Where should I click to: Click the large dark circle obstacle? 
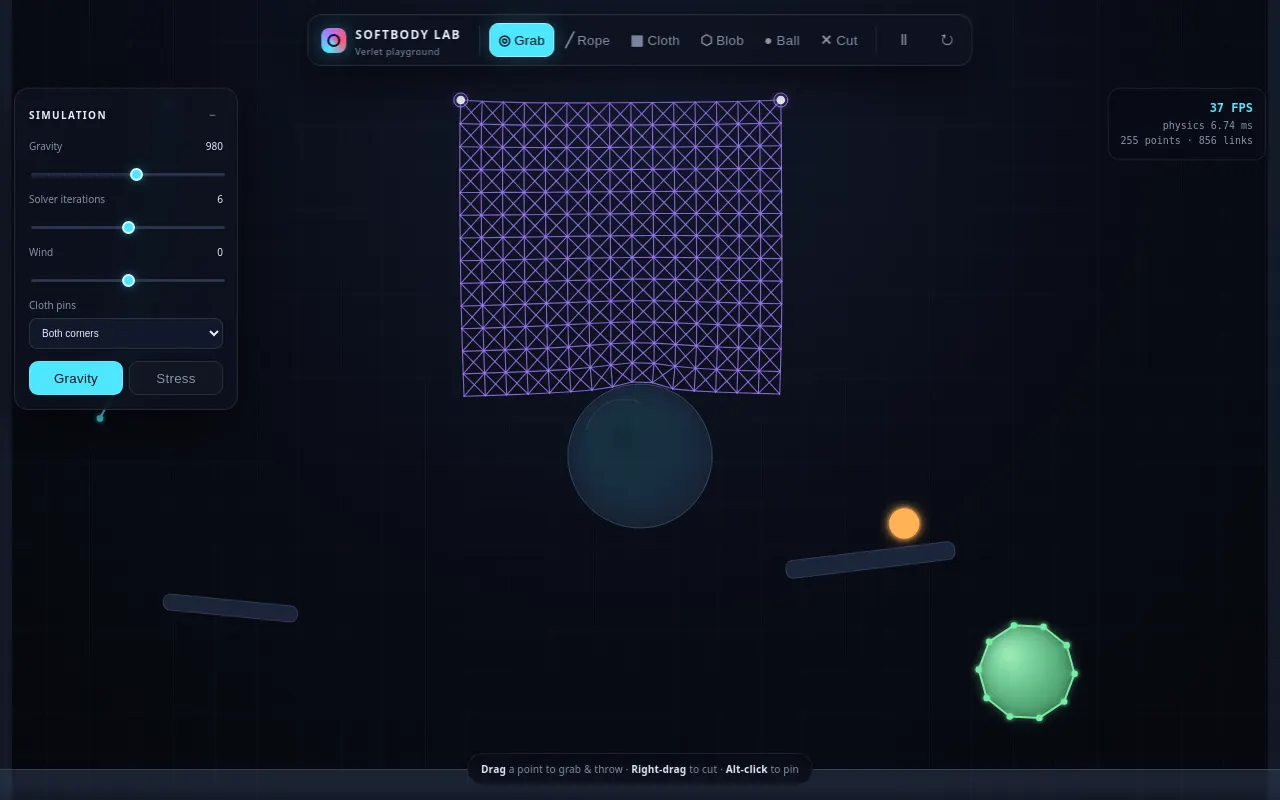[x=640, y=456]
